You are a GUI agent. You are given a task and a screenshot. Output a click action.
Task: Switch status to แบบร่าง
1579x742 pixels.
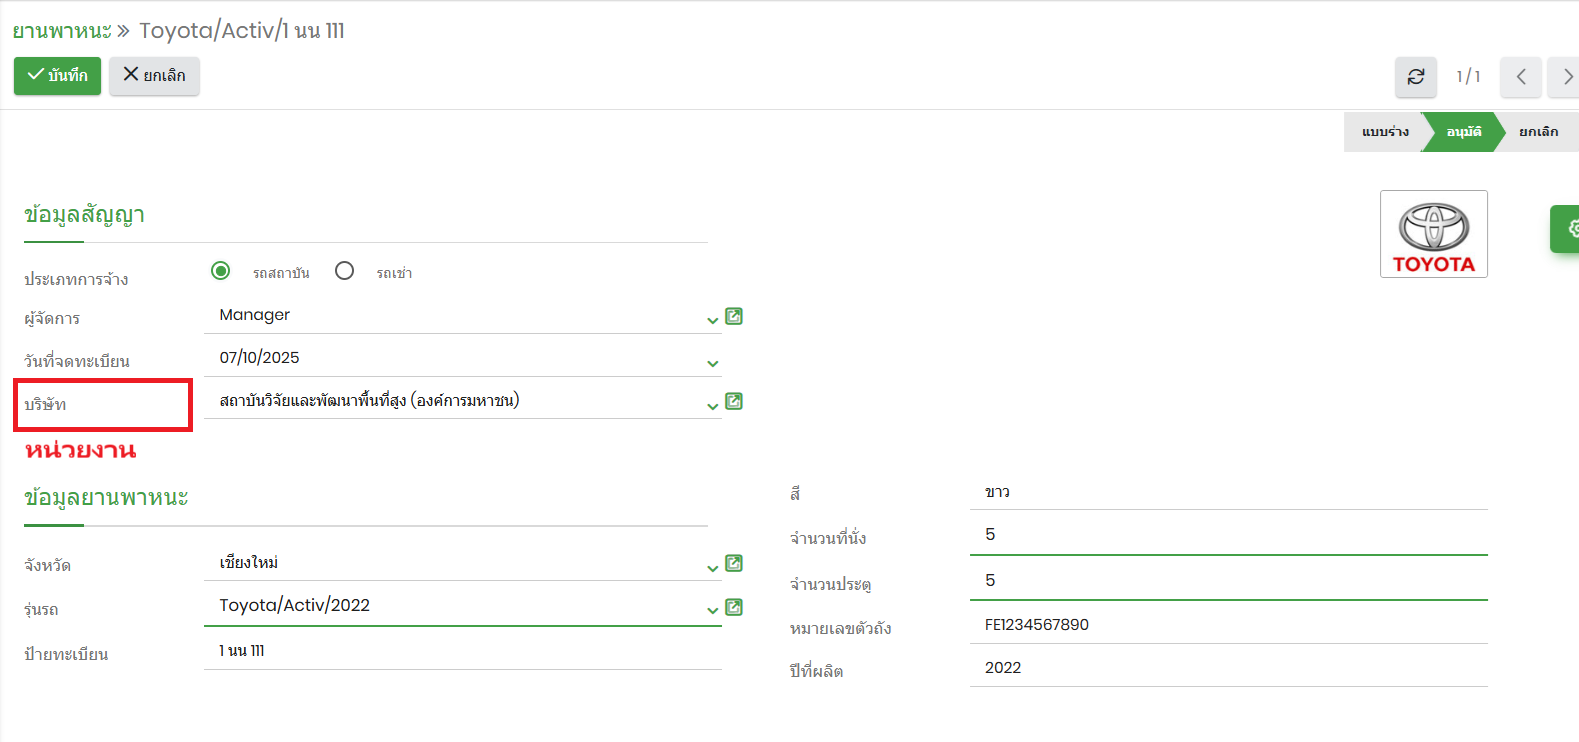point(1384,132)
